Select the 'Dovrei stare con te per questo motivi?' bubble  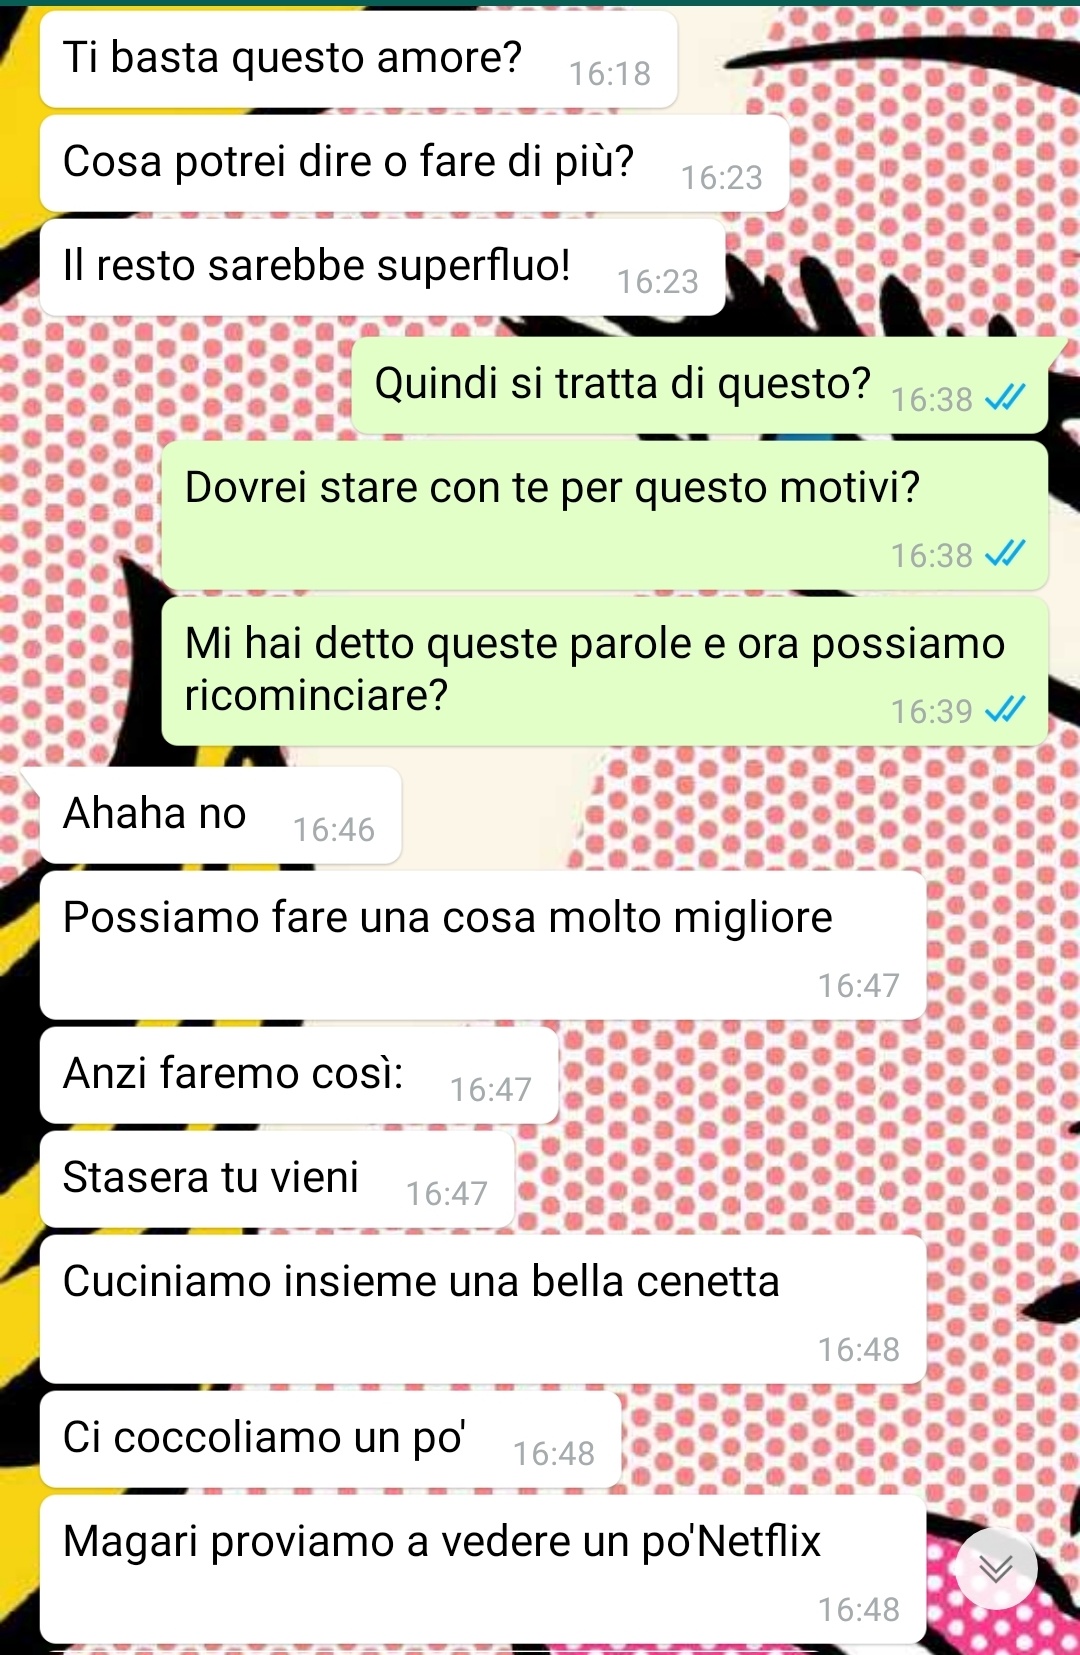click(605, 515)
